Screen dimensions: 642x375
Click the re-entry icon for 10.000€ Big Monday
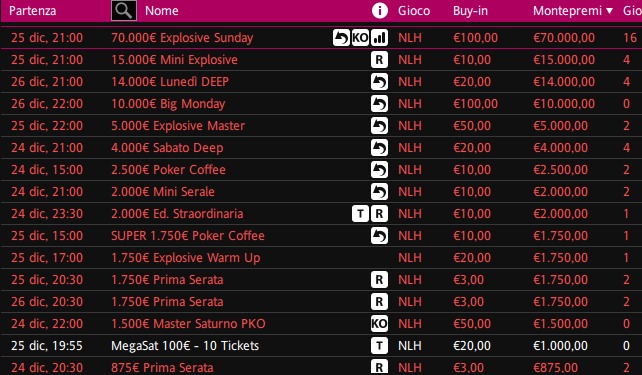coord(380,104)
